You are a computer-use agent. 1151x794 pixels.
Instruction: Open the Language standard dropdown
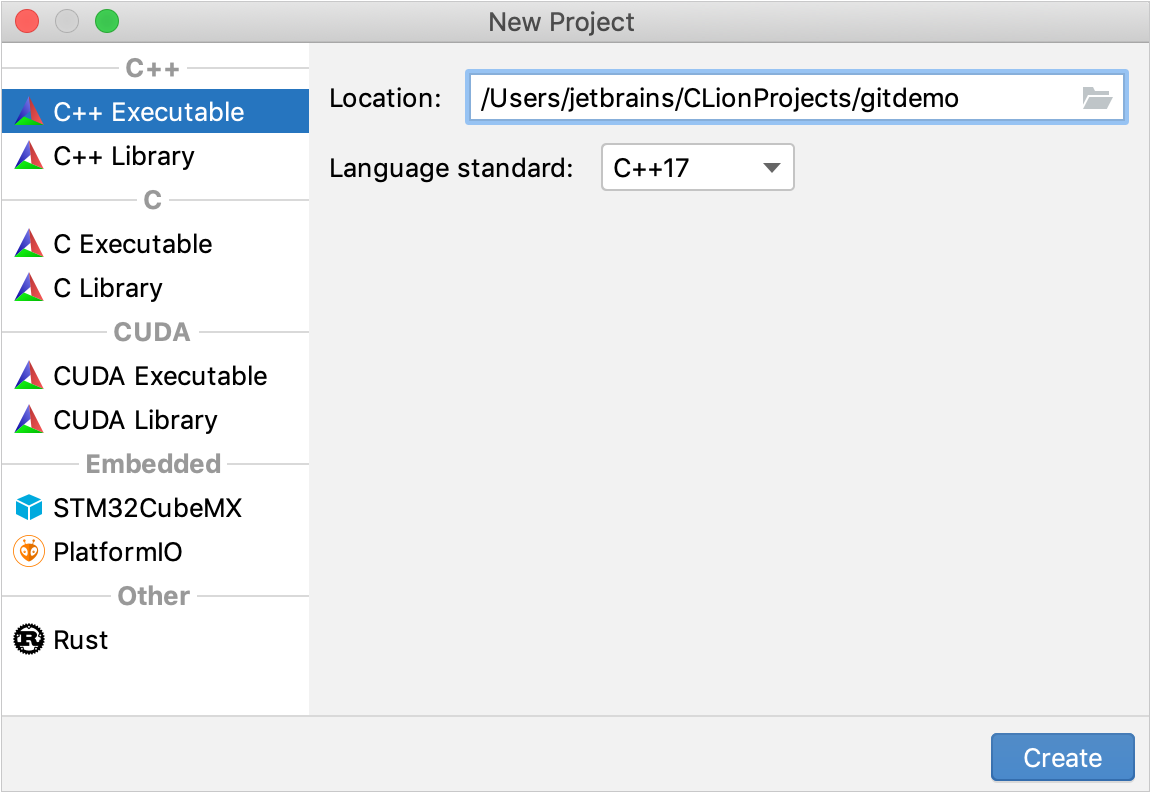click(697, 167)
